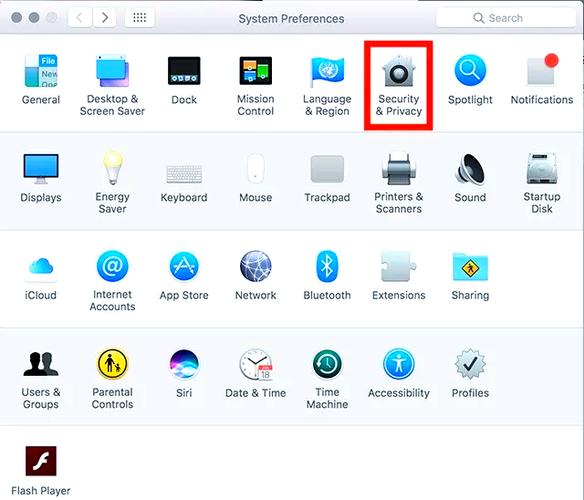Open Spotlight preferences
Screen dimensions: 584x500
[x=470, y=80]
